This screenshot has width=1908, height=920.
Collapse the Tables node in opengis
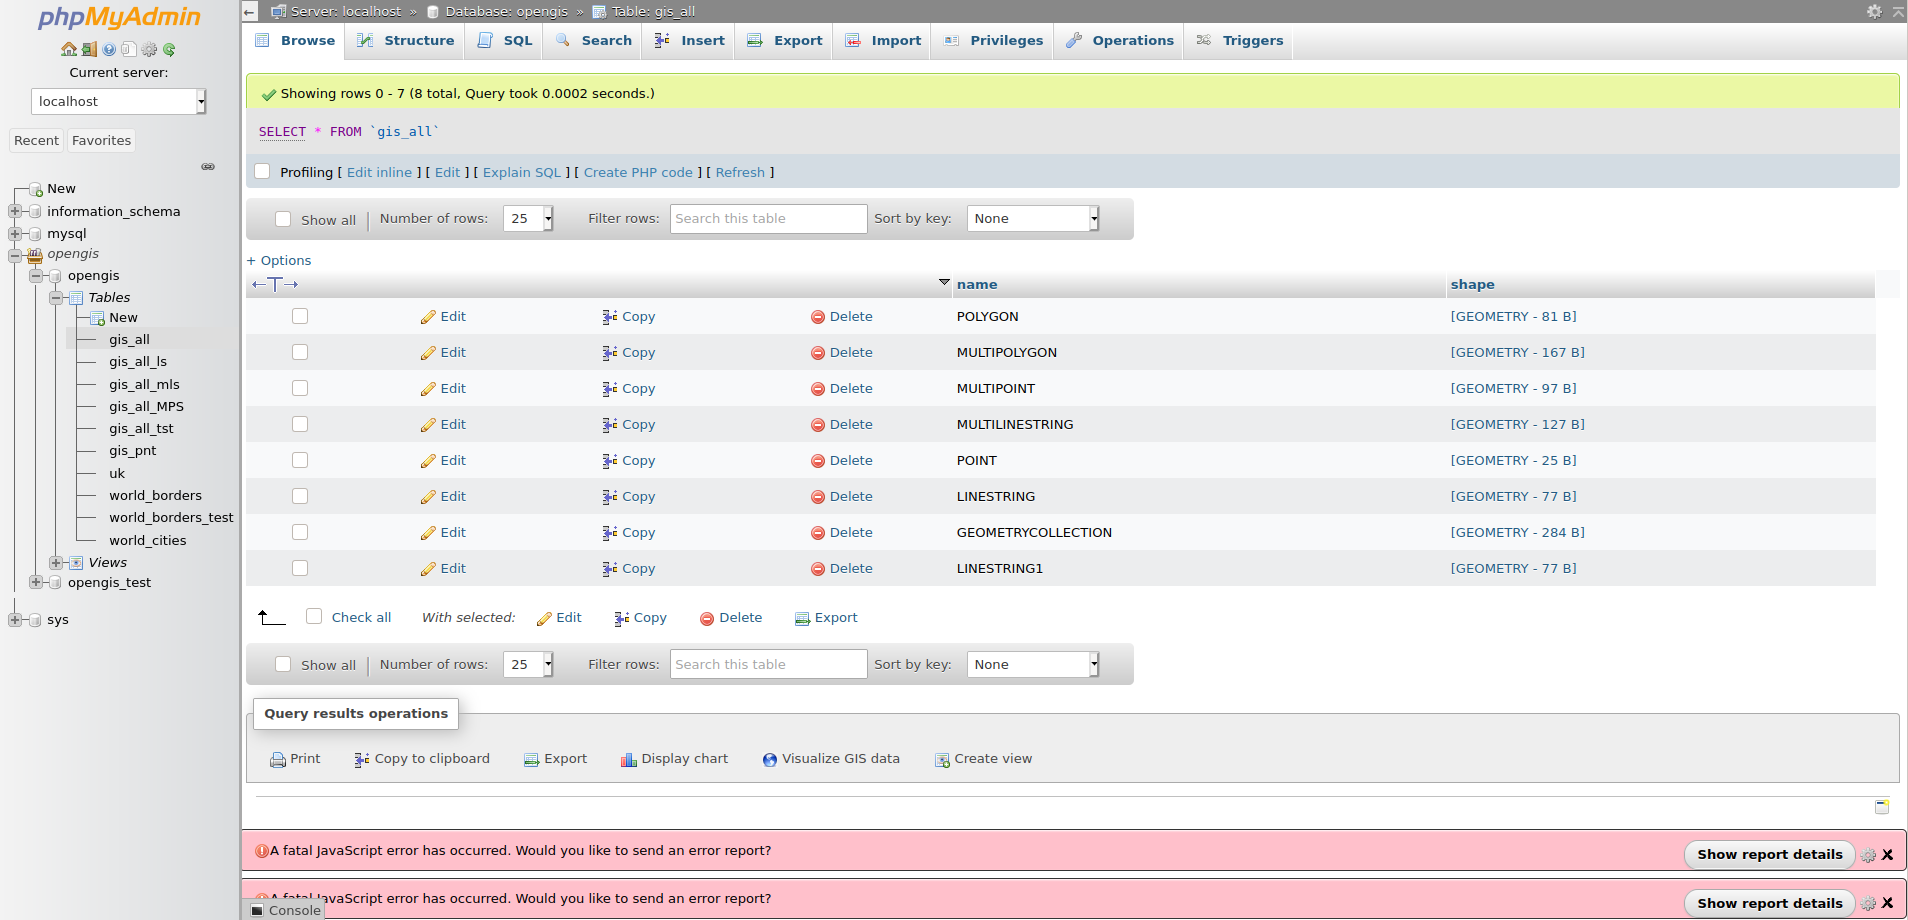pyautogui.click(x=56, y=297)
